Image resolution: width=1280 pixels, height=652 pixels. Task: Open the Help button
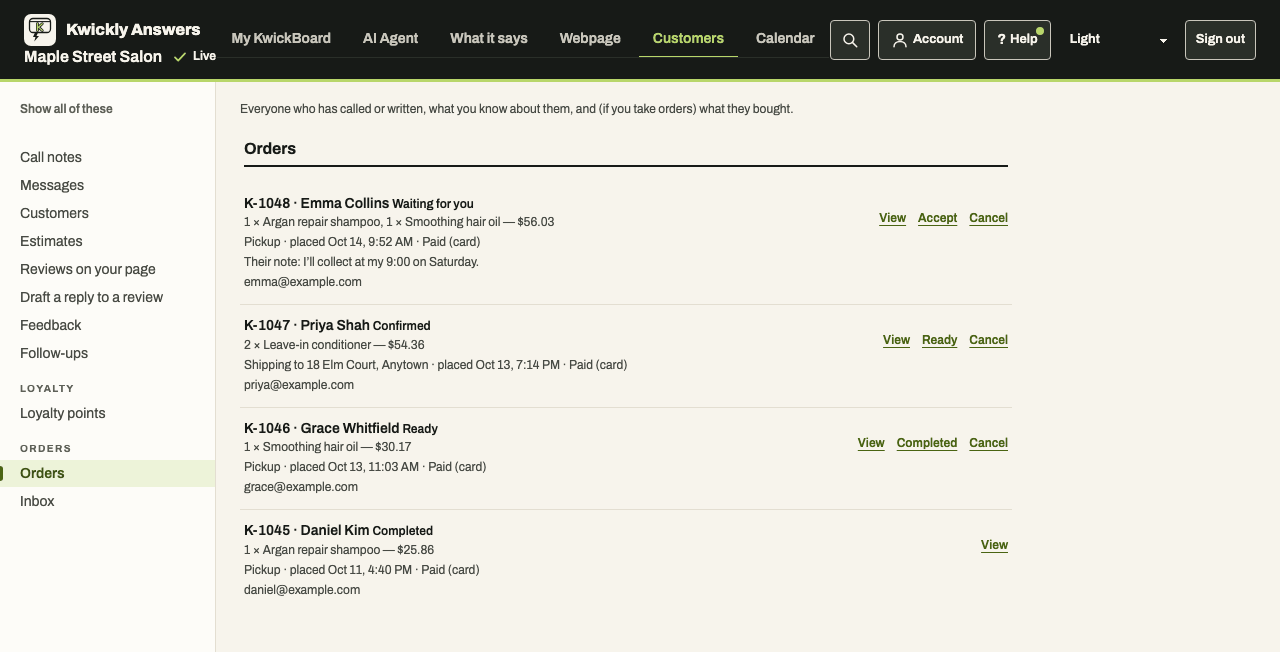click(x=1017, y=40)
